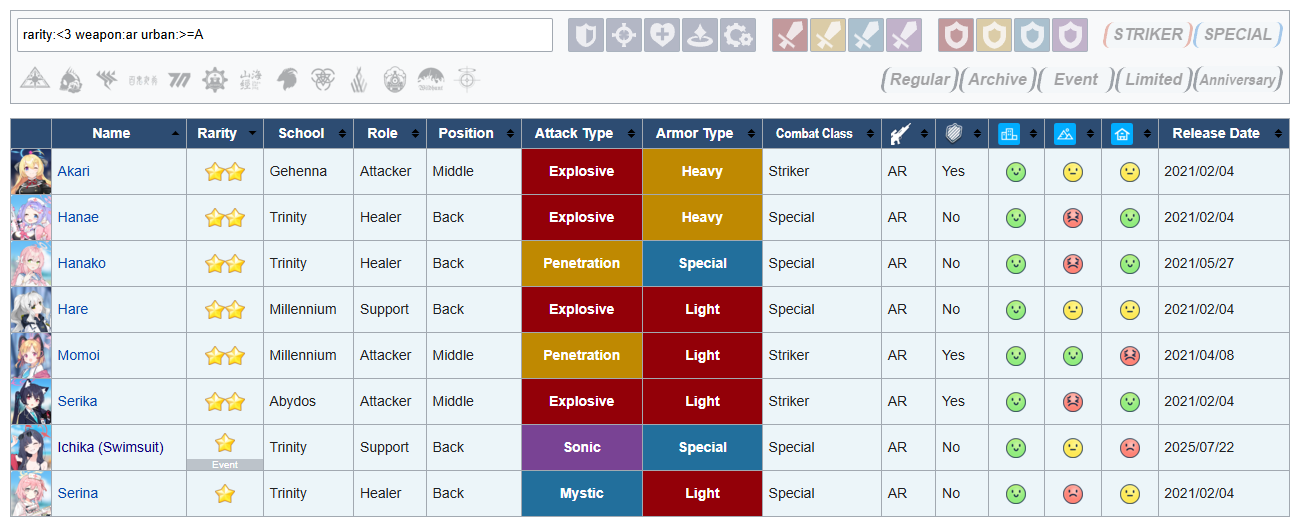Filter by Wildhunt school emblem
The height and width of the screenshot is (526, 1300).
coord(431,79)
